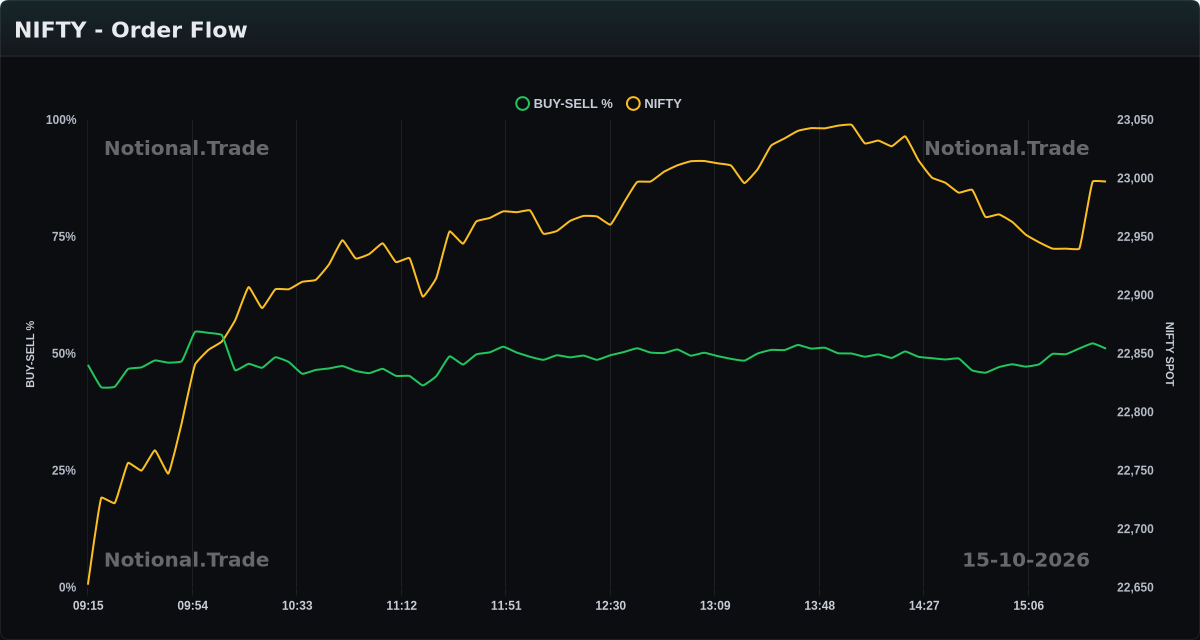Click the 10:33 time axis label
The height and width of the screenshot is (640, 1200).
click(297, 606)
